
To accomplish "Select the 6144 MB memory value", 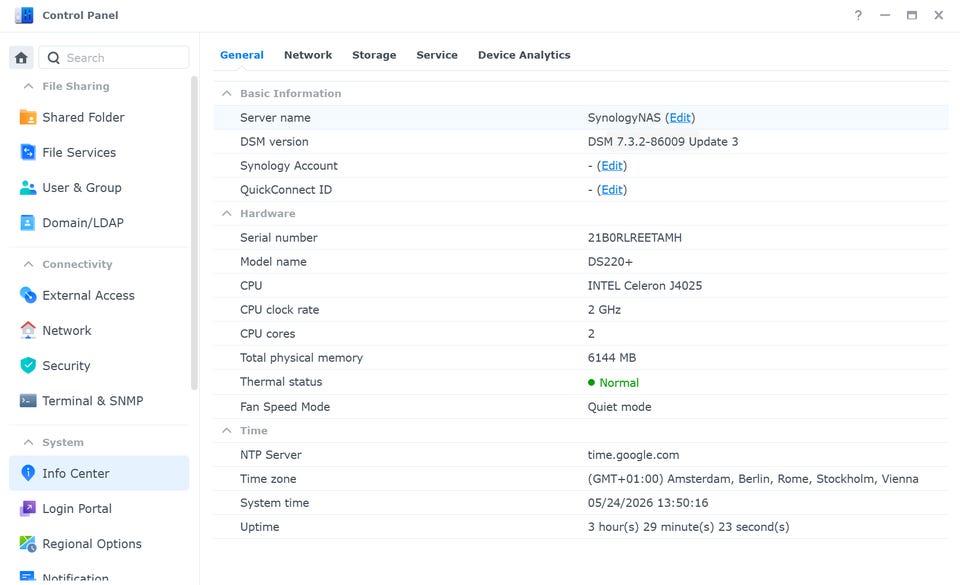I will (612, 358).
